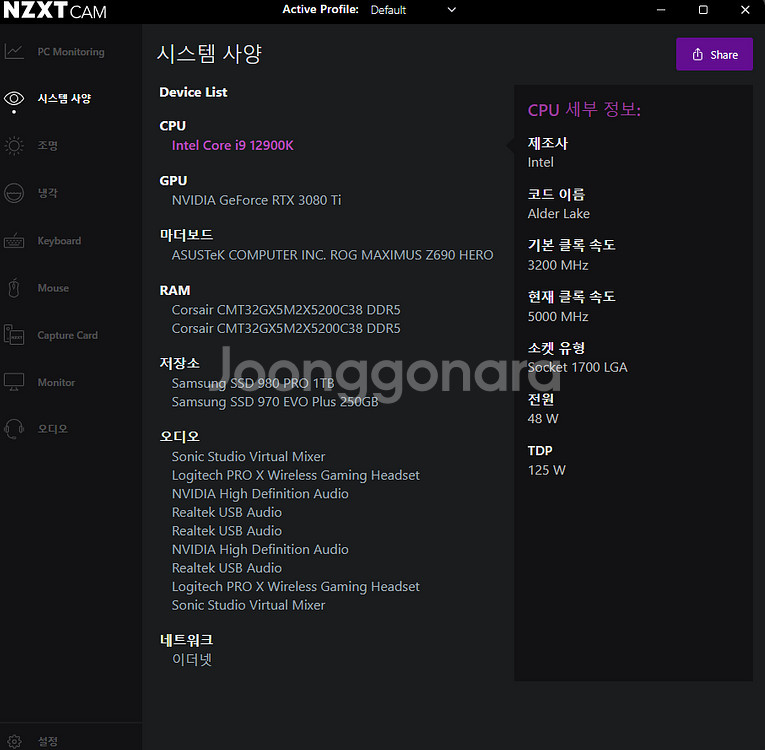
Task: Open the Default profile combo box
Action: [413, 10]
